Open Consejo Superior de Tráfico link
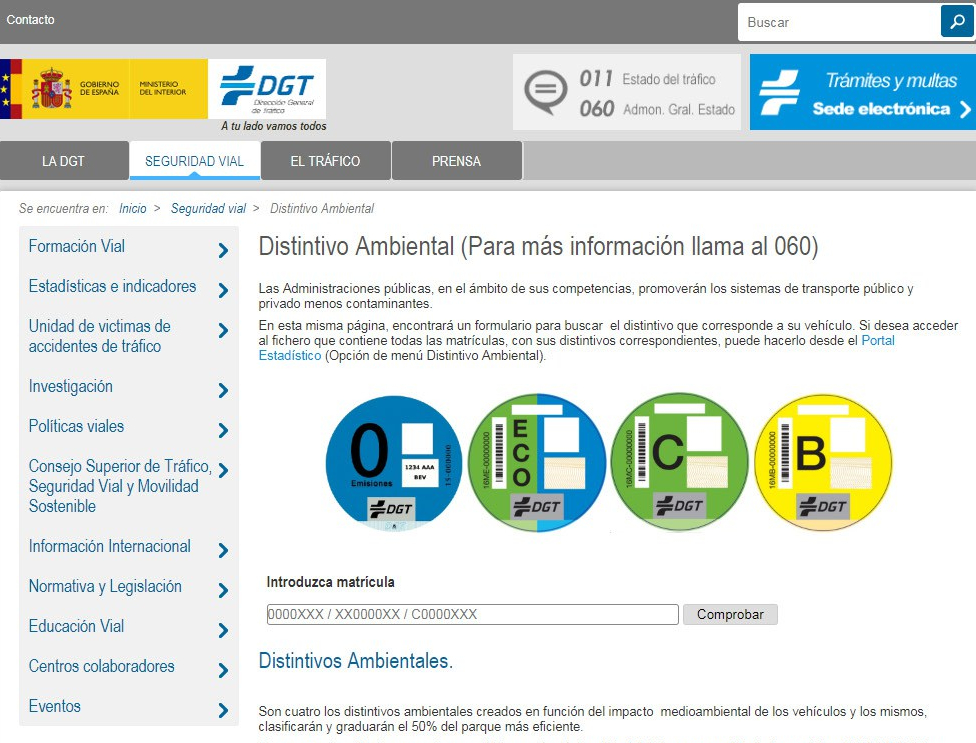This screenshot has height=743, width=976. point(120,486)
